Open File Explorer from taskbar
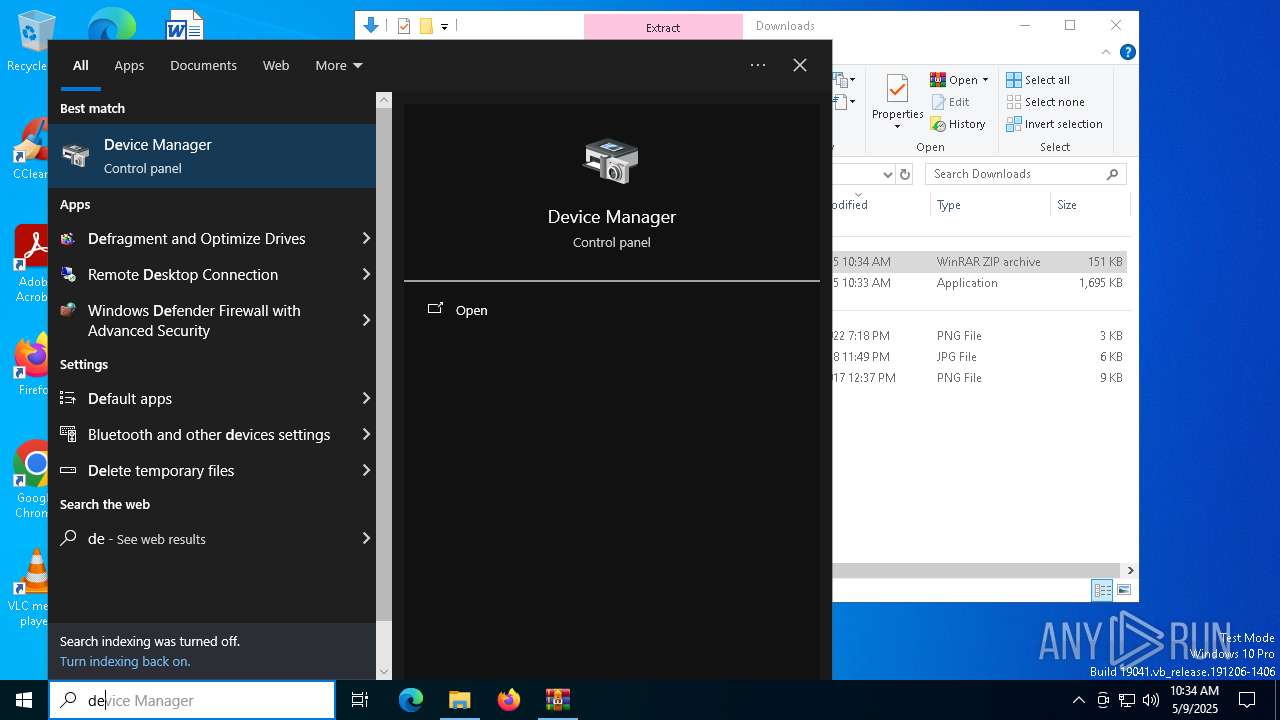The image size is (1280, 720). 459,700
